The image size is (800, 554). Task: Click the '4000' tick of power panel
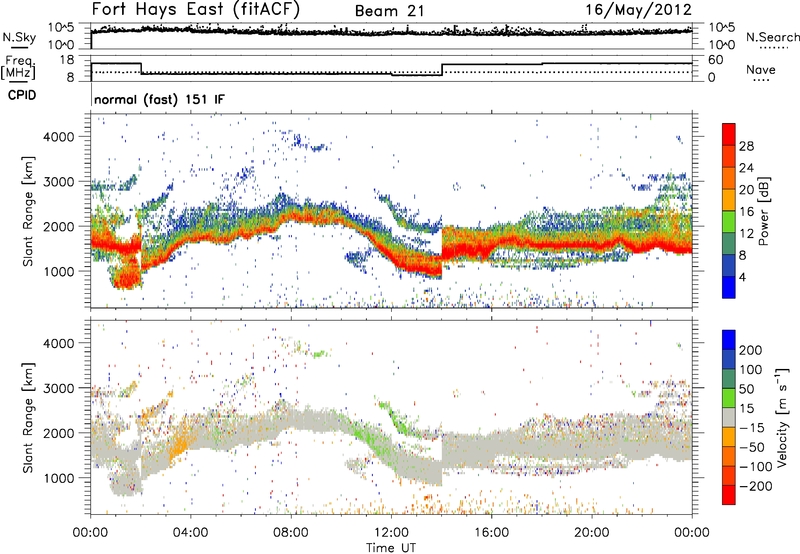tap(59, 137)
